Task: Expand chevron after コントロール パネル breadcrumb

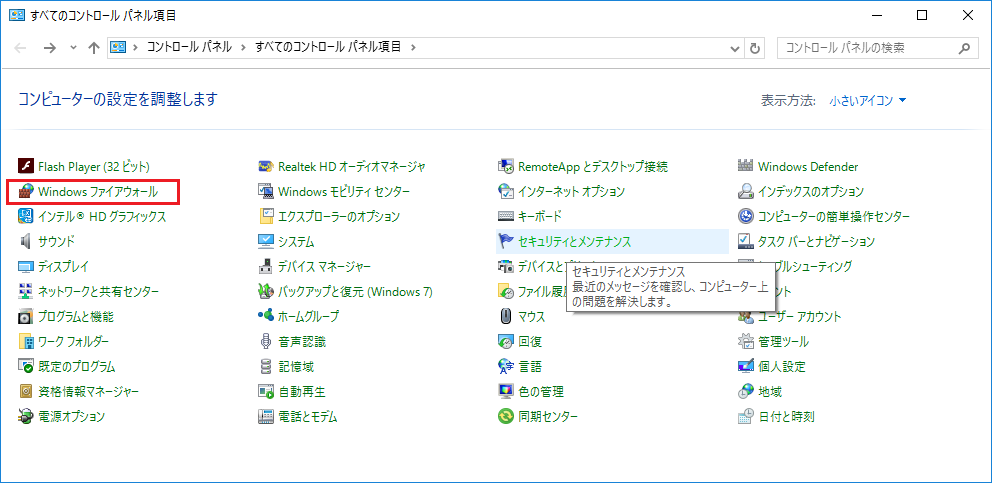Action: [x=242, y=47]
